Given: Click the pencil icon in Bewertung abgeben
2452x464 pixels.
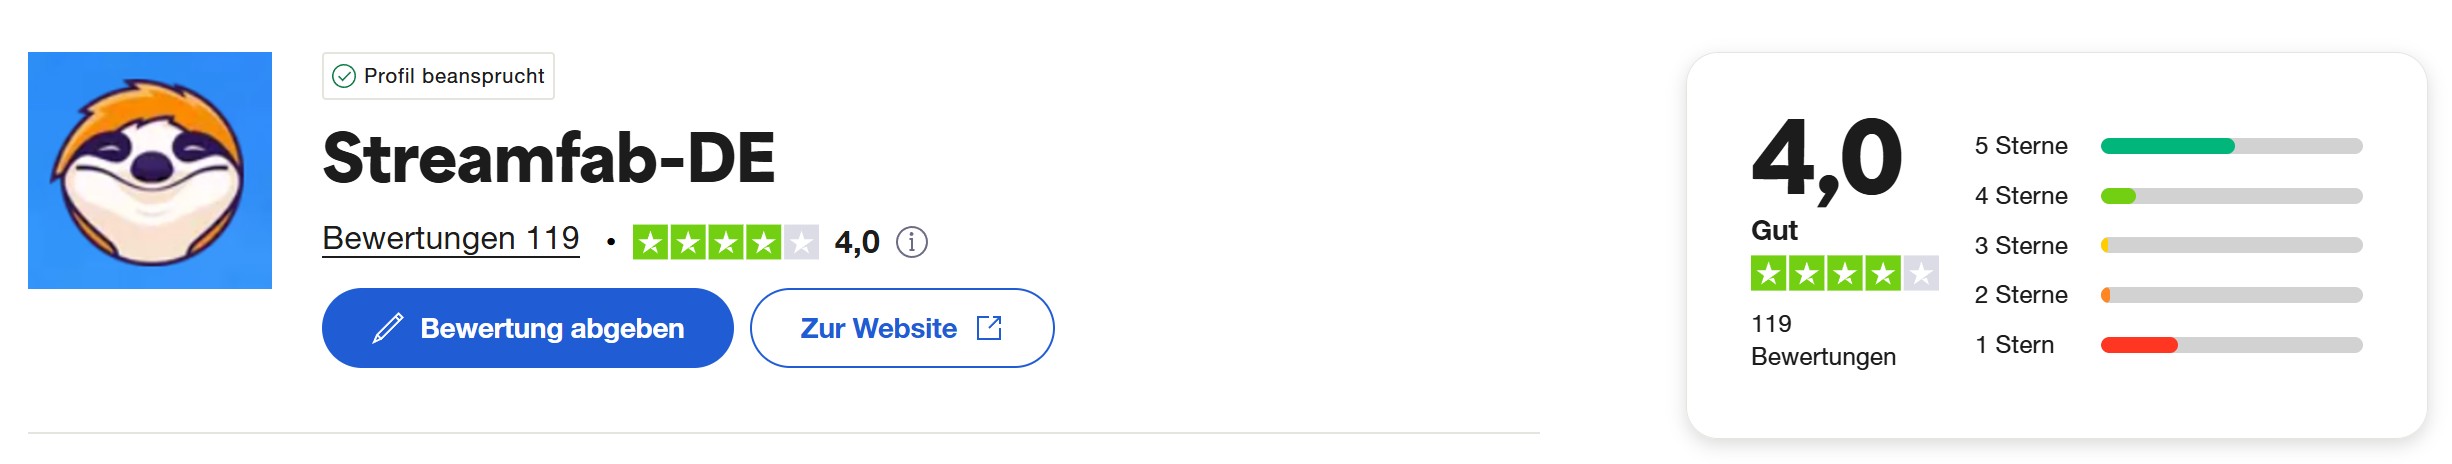Looking at the screenshot, I should 388,328.
